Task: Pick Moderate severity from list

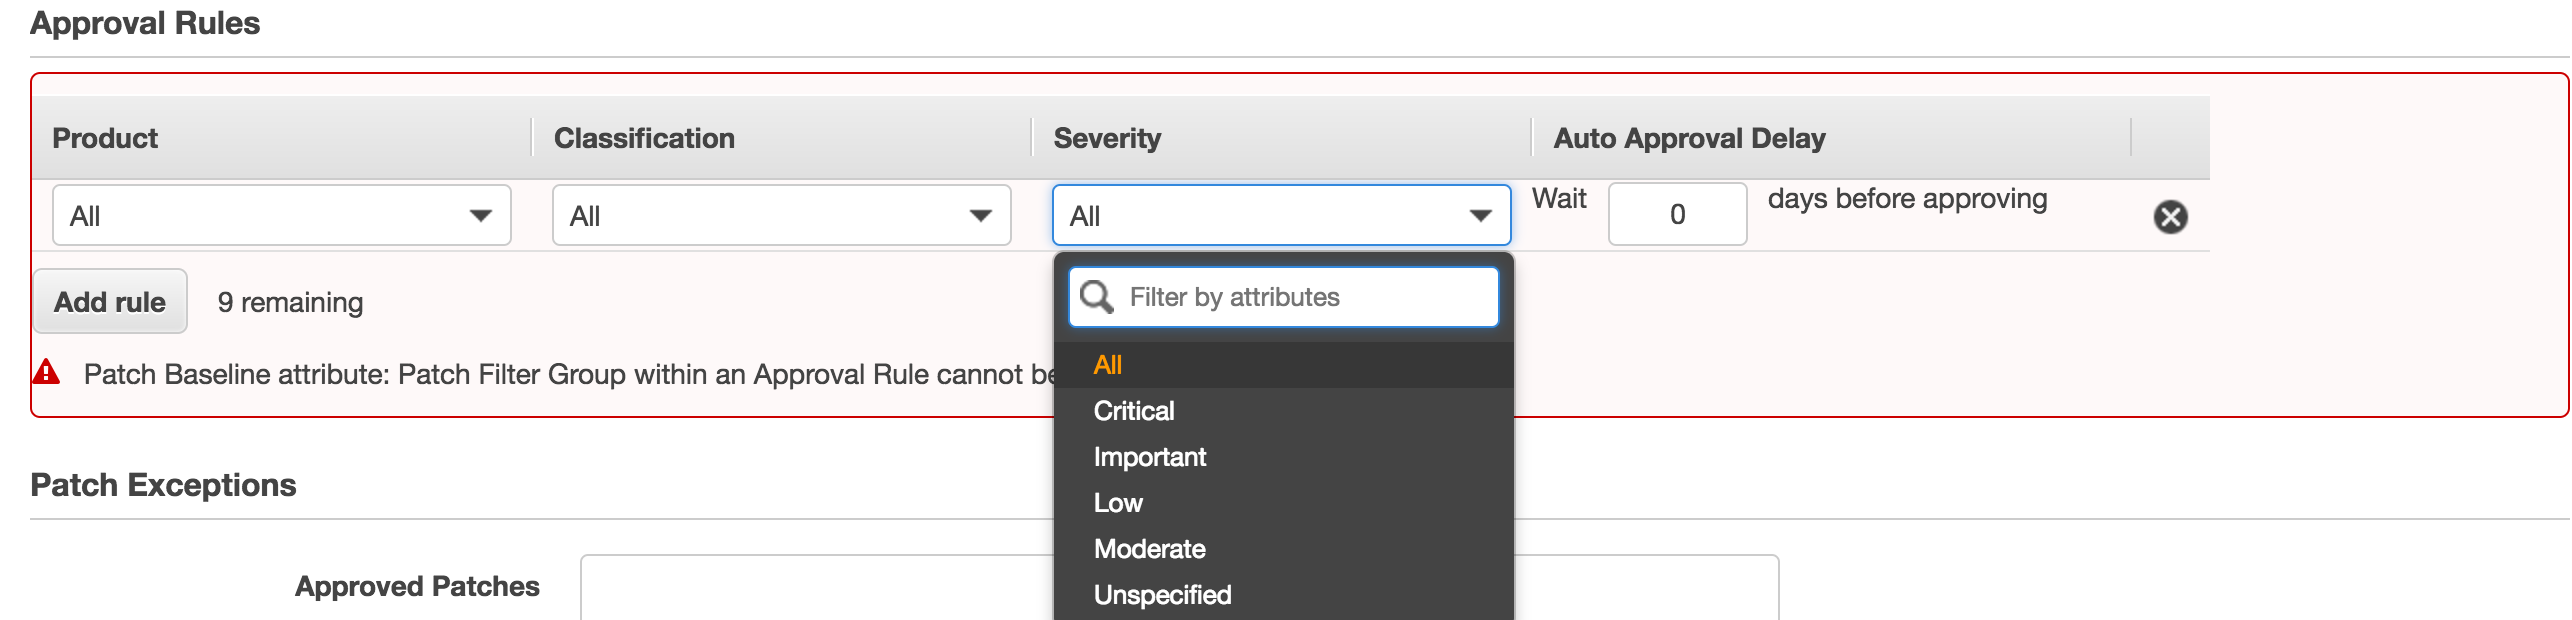Action: click(1150, 549)
